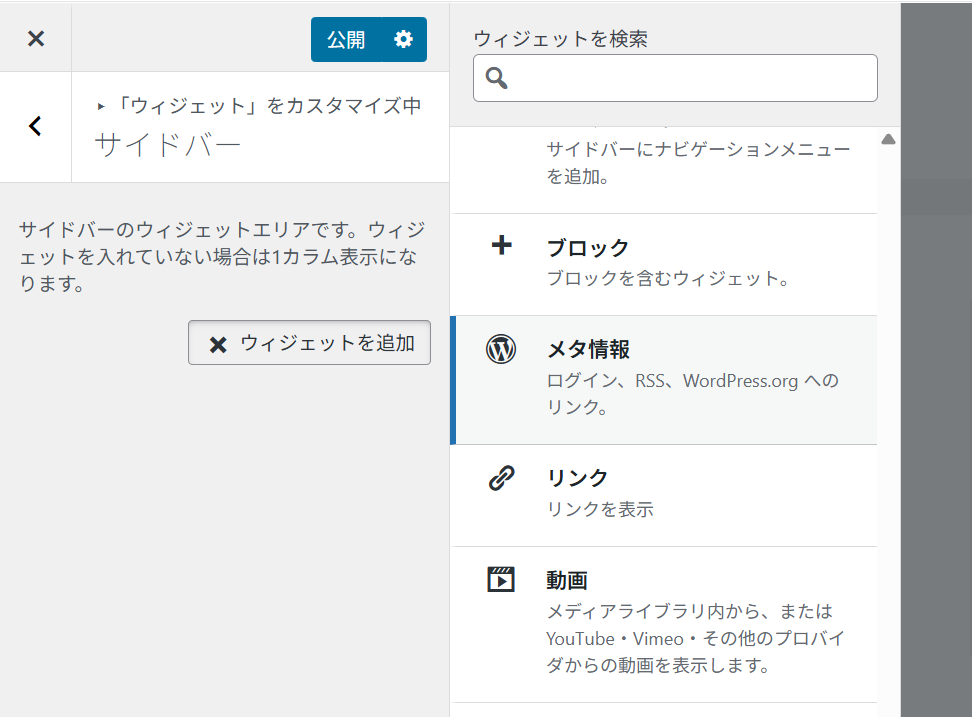The height and width of the screenshot is (717, 972).
Task: Click the magnifier search icon
Action: [497, 78]
